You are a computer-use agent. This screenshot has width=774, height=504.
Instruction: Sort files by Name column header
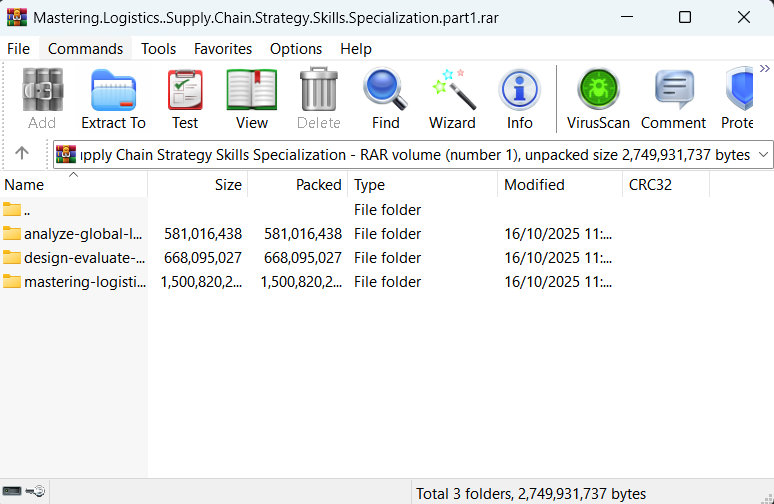click(x=24, y=185)
